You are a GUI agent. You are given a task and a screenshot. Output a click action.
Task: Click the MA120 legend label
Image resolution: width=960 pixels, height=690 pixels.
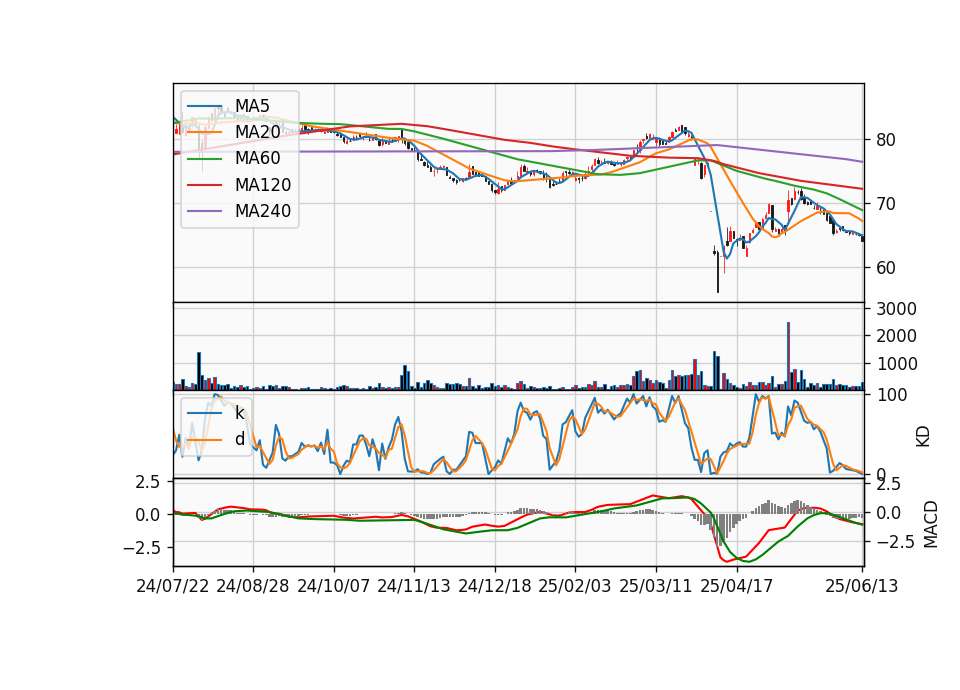pos(263,184)
